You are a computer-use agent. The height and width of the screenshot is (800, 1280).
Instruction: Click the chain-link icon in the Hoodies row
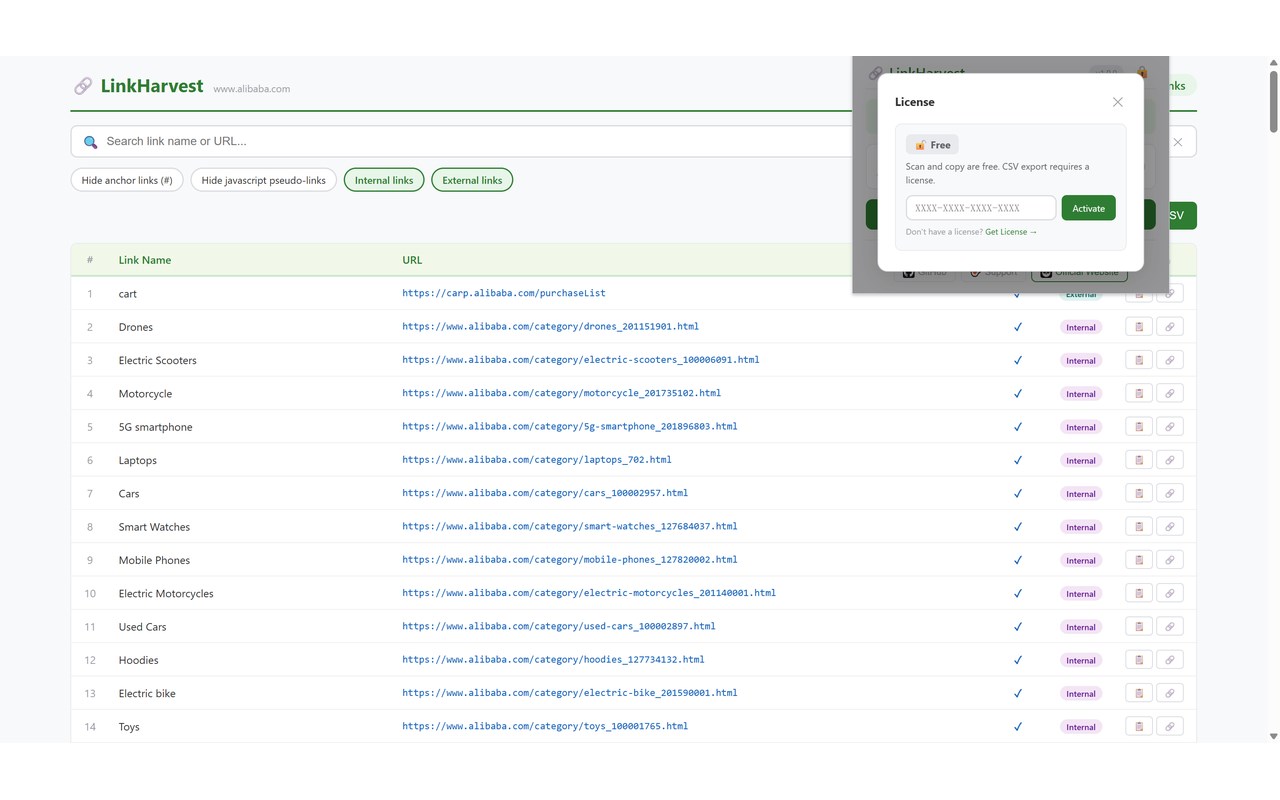click(x=1170, y=660)
